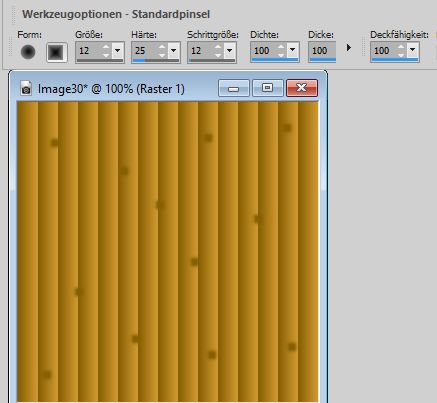Screen dimensions: 437x403
Task: Click the Härte value field showing 25
Action: pos(145,51)
